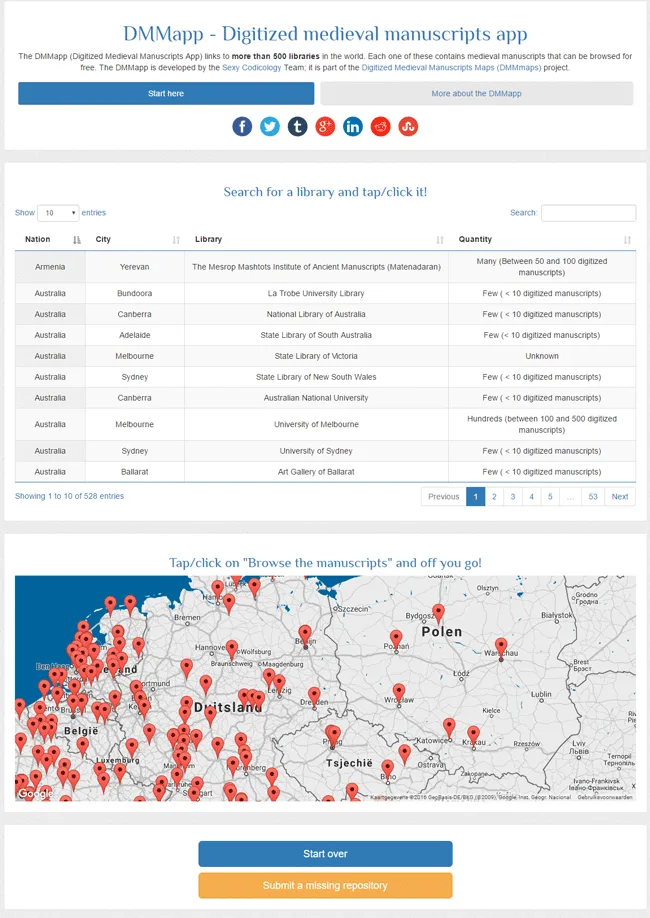Select the map pin at Dresden

(x=314, y=696)
